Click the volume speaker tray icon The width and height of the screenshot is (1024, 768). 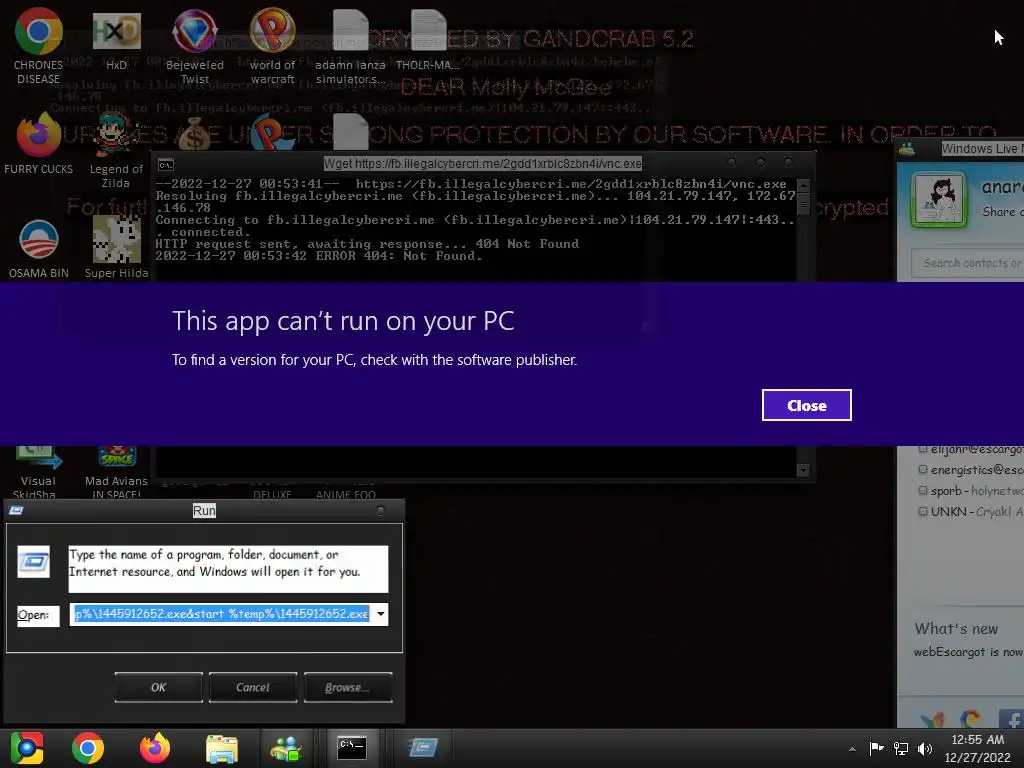[x=925, y=748]
